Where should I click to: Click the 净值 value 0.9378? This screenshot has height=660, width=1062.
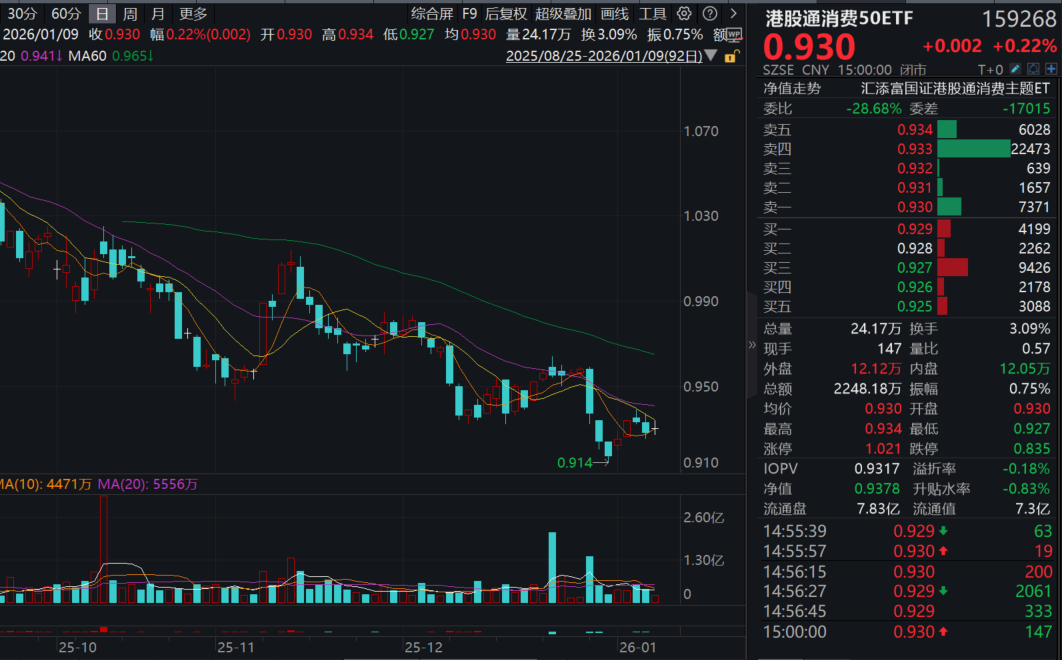877,489
